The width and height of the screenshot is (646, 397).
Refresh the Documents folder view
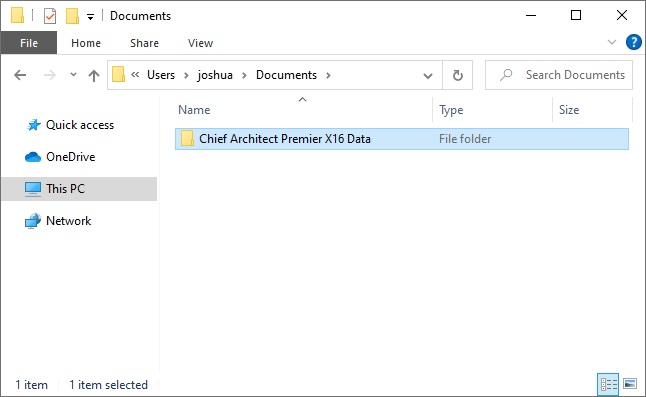pyautogui.click(x=458, y=75)
